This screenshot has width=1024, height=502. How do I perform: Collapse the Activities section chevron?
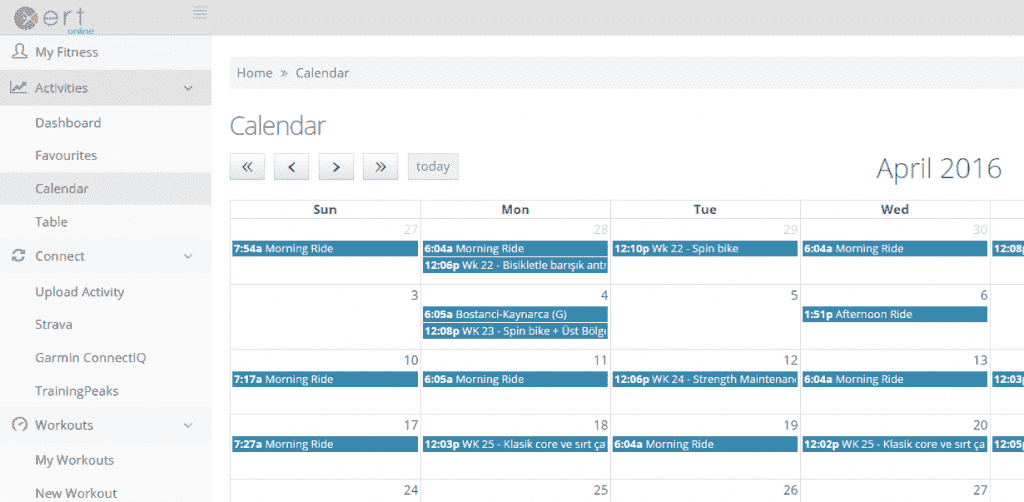coord(189,88)
